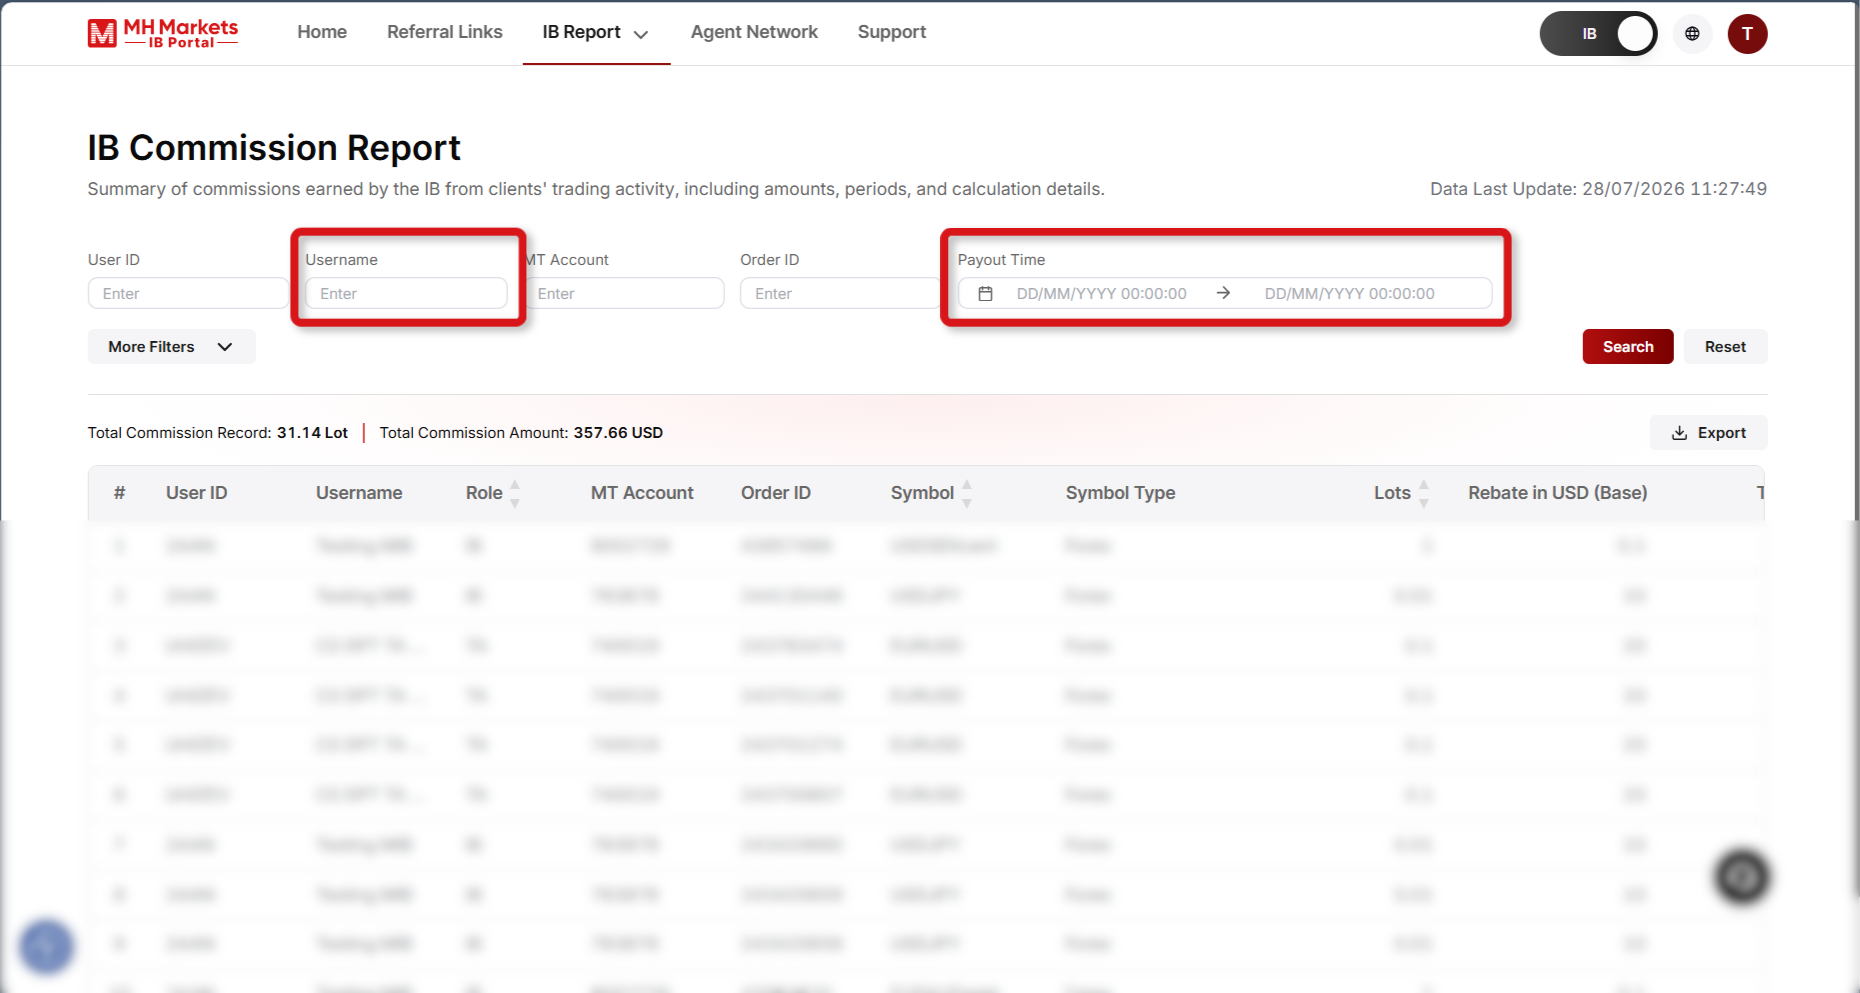This screenshot has width=1860, height=993.
Task: Open the Referral Links page
Action: click(445, 32)
